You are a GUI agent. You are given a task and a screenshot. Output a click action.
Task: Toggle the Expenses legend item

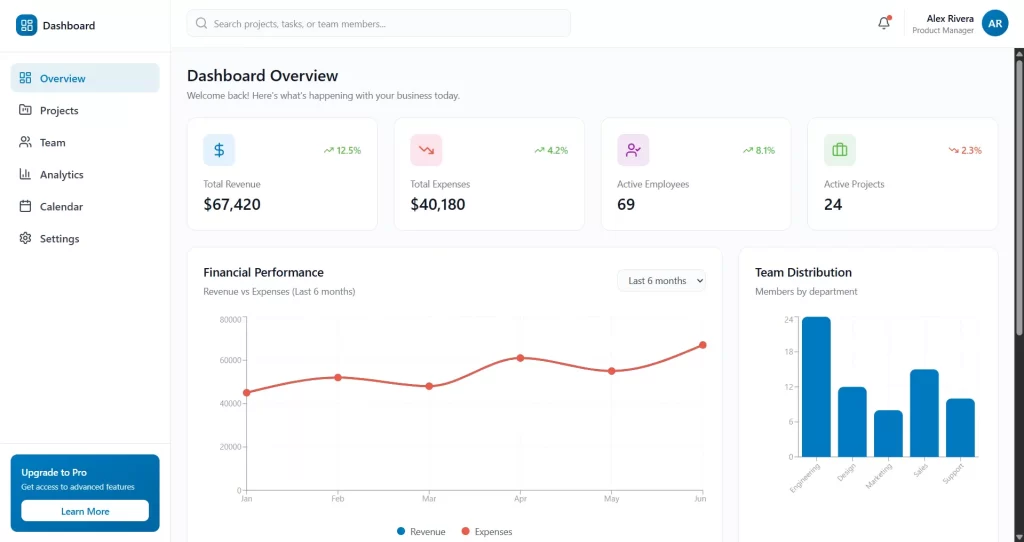coord(486,532)
